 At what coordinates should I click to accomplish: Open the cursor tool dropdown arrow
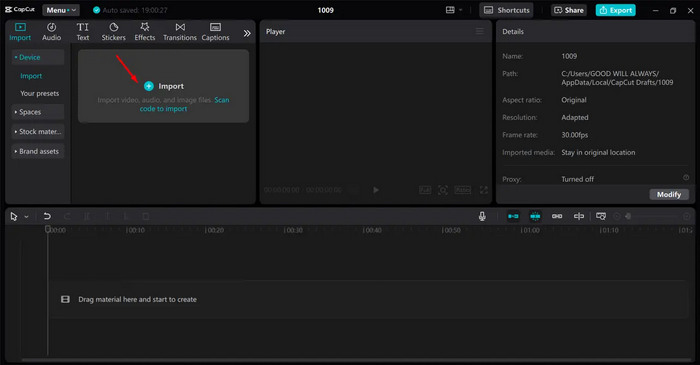(x=26, y=216)
